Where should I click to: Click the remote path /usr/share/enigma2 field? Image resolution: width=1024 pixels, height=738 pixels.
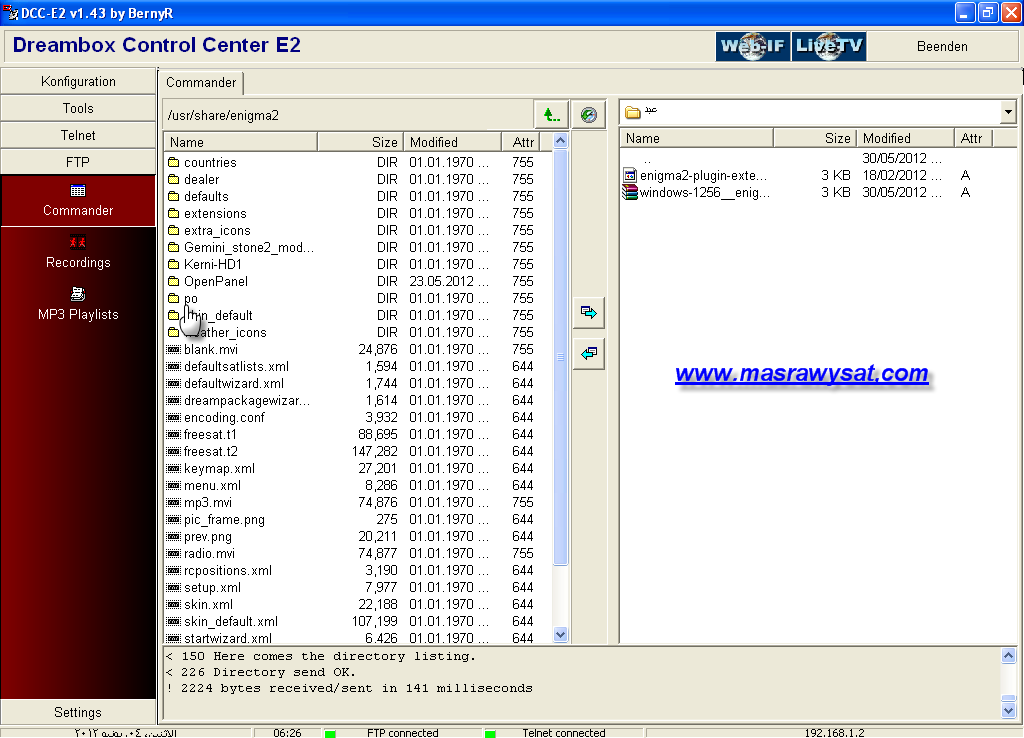(347, 115)
